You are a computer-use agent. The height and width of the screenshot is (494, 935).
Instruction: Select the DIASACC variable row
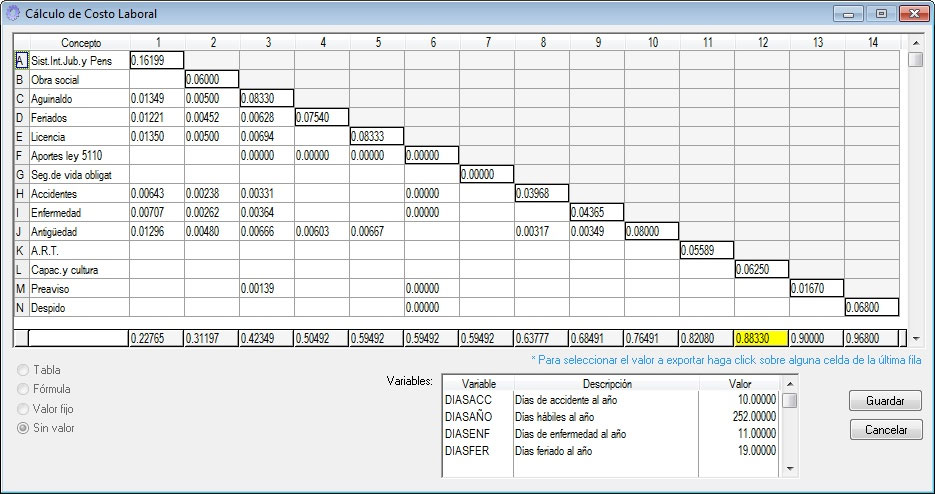475,400
